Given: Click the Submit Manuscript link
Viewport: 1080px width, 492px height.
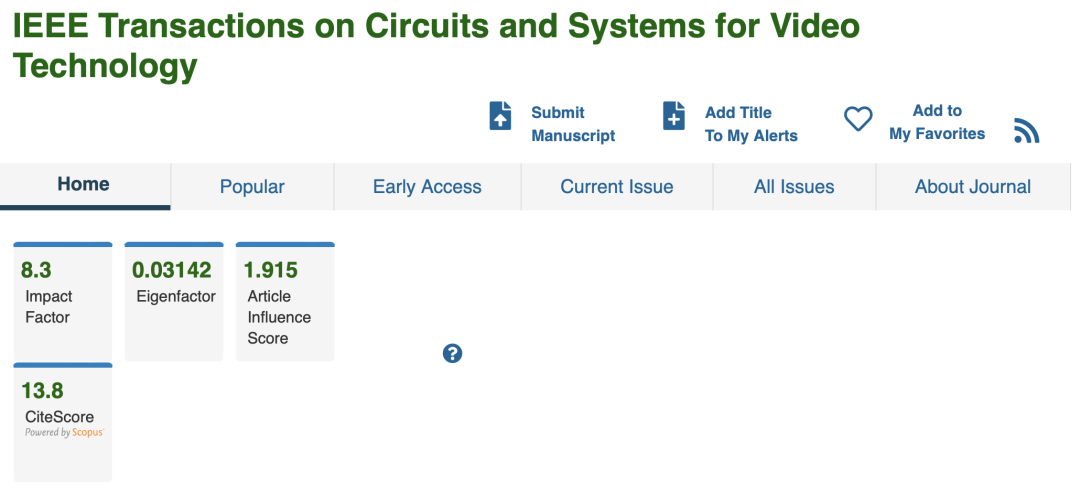Looking at the screenshot, I should click(572, 124).
